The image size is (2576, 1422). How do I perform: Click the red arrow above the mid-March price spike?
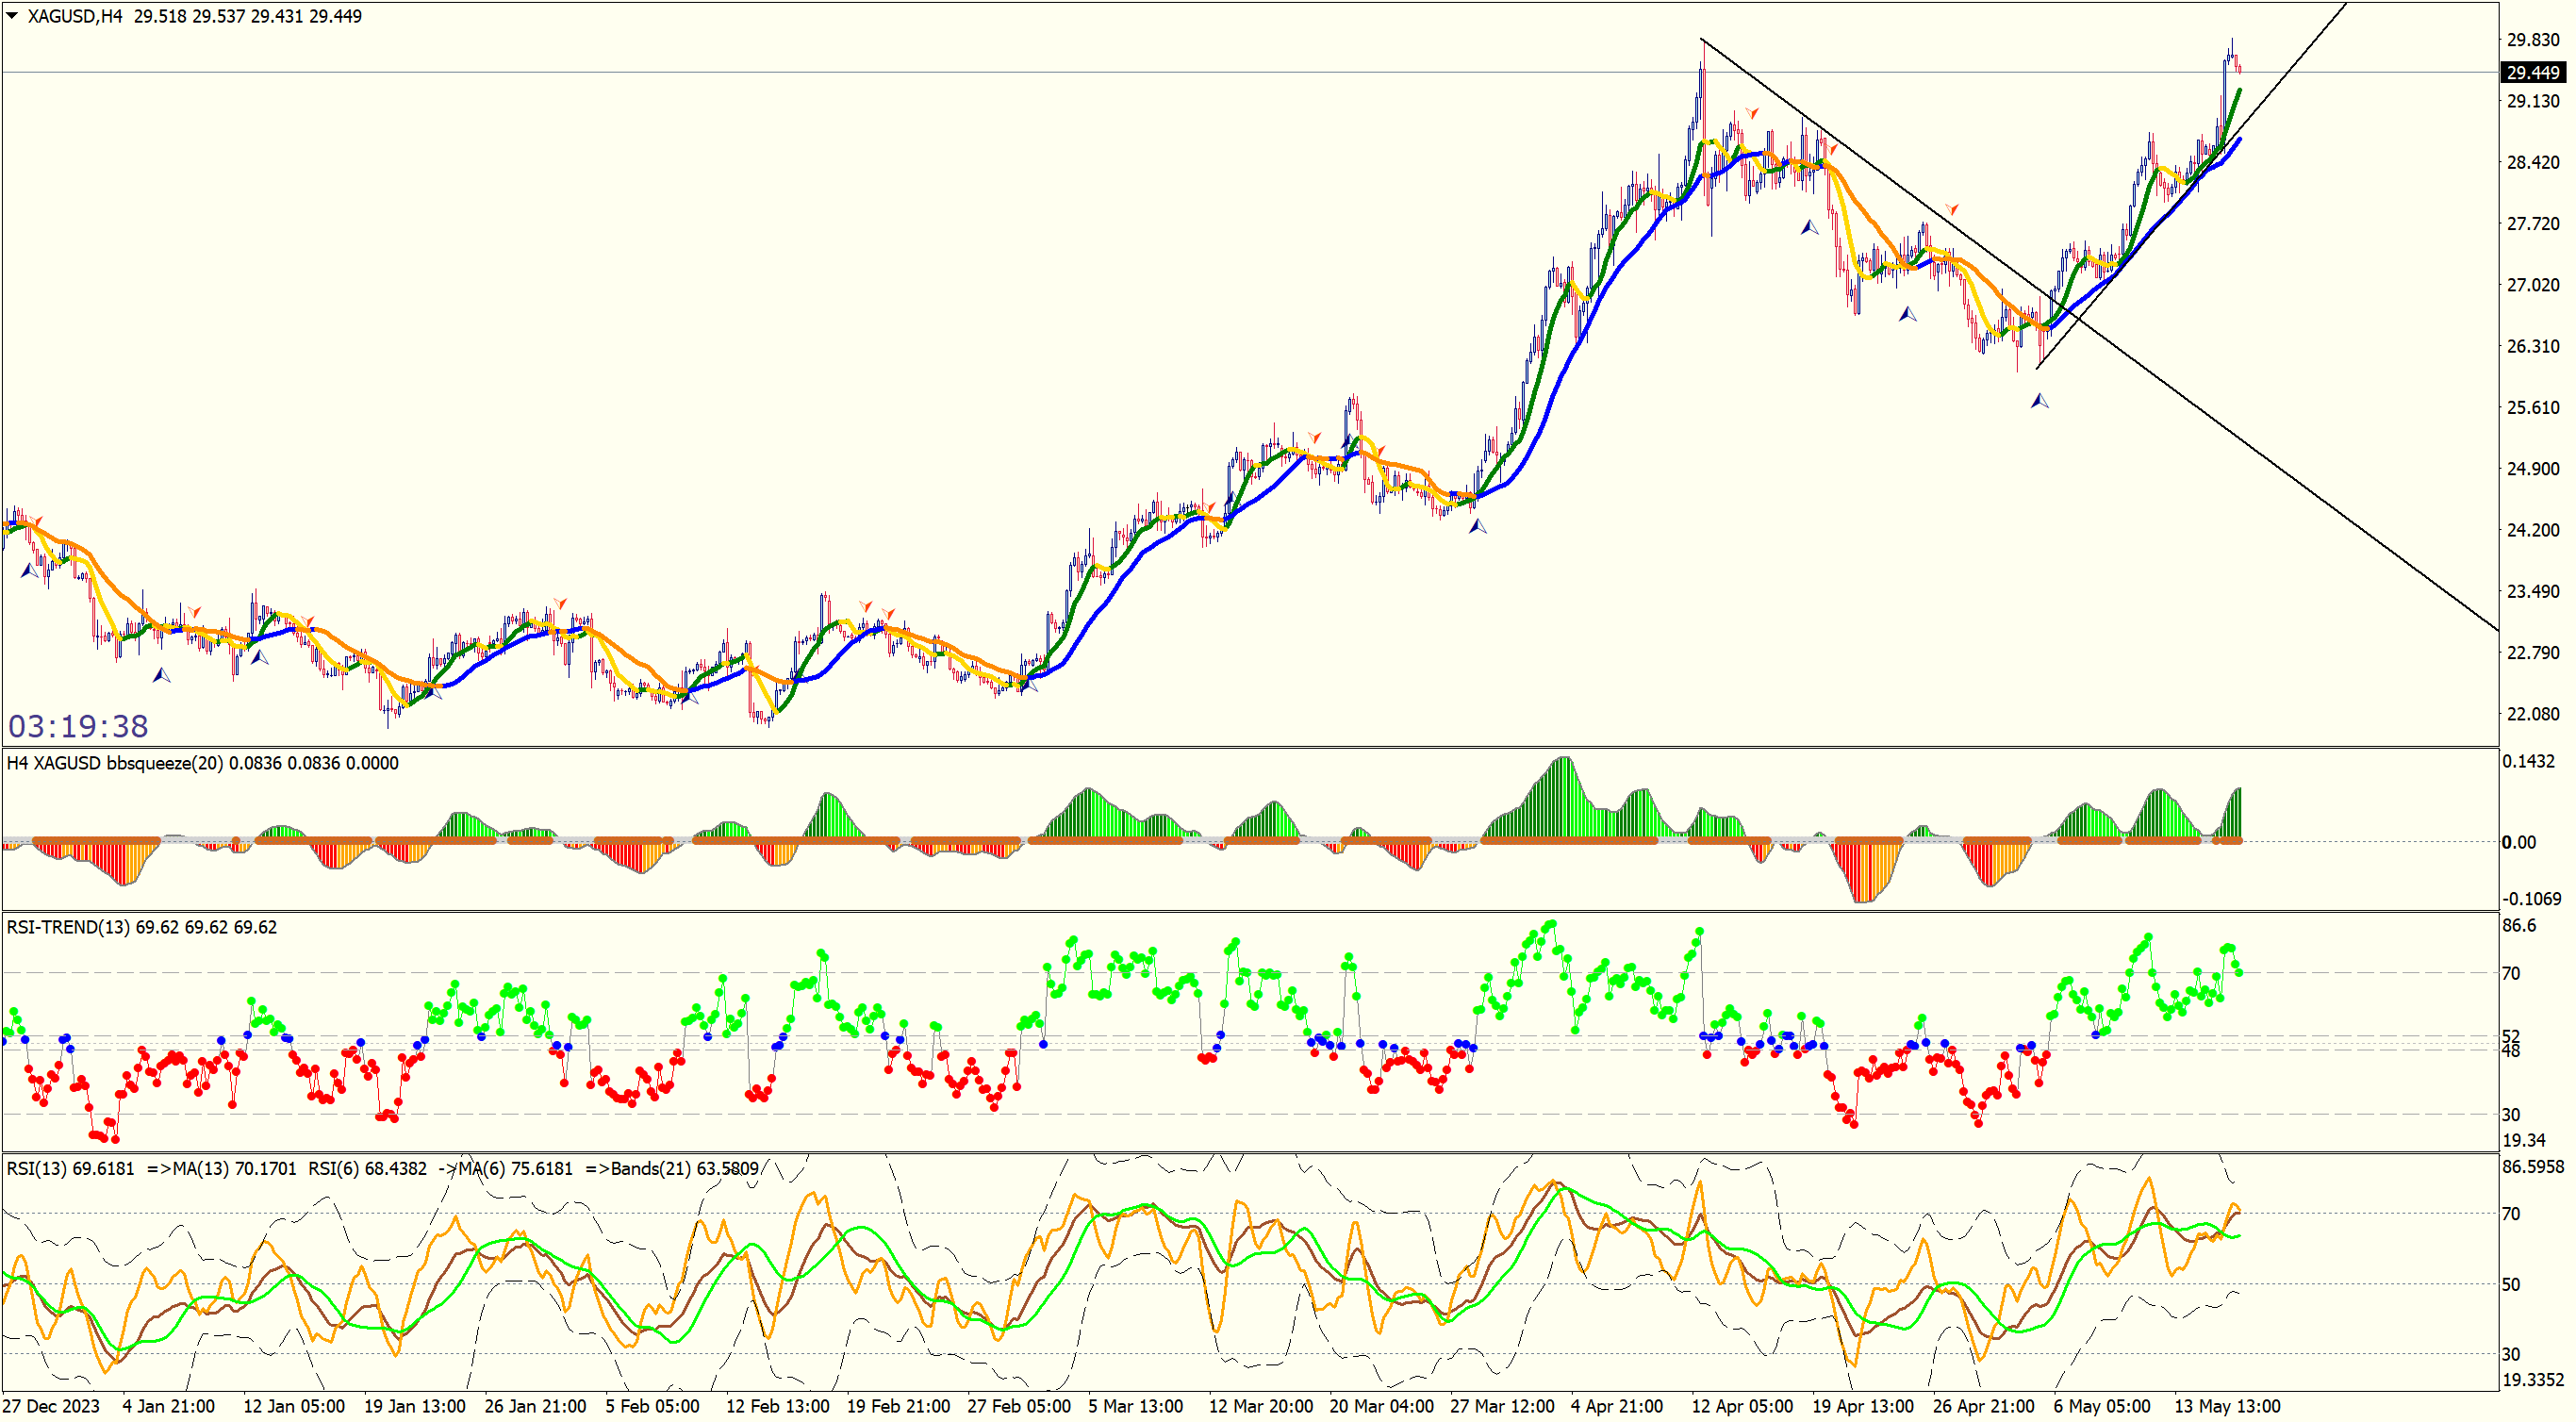pyautogui.click(x=1314, y=438)
